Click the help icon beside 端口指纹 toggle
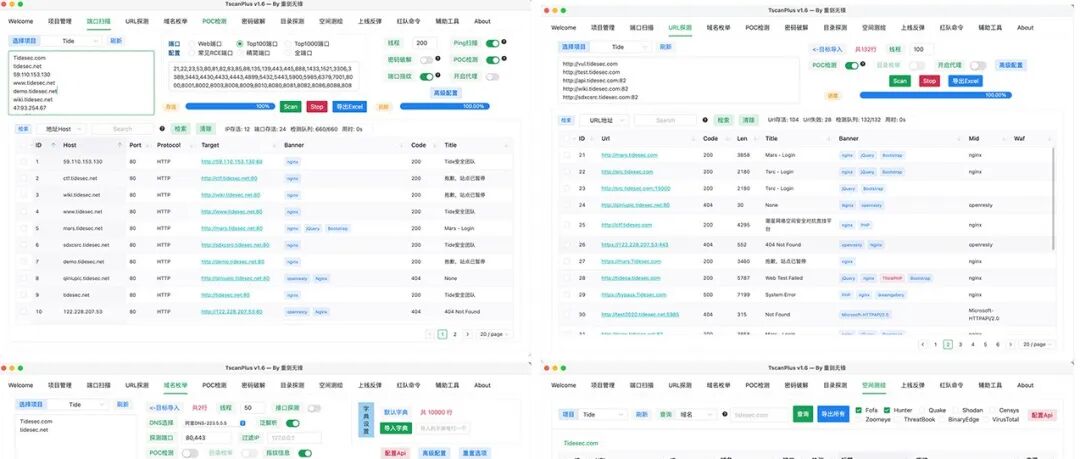Image resolution: width=1080 pixels, height=459 pixels. tap(438, 74)
